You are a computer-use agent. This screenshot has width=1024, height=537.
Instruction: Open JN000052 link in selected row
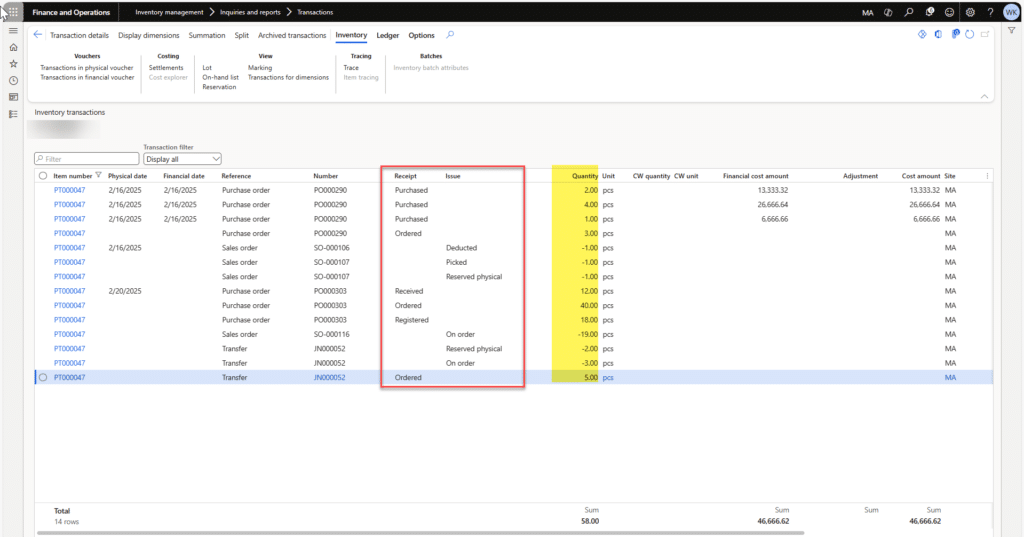click(x=330, y=377)
